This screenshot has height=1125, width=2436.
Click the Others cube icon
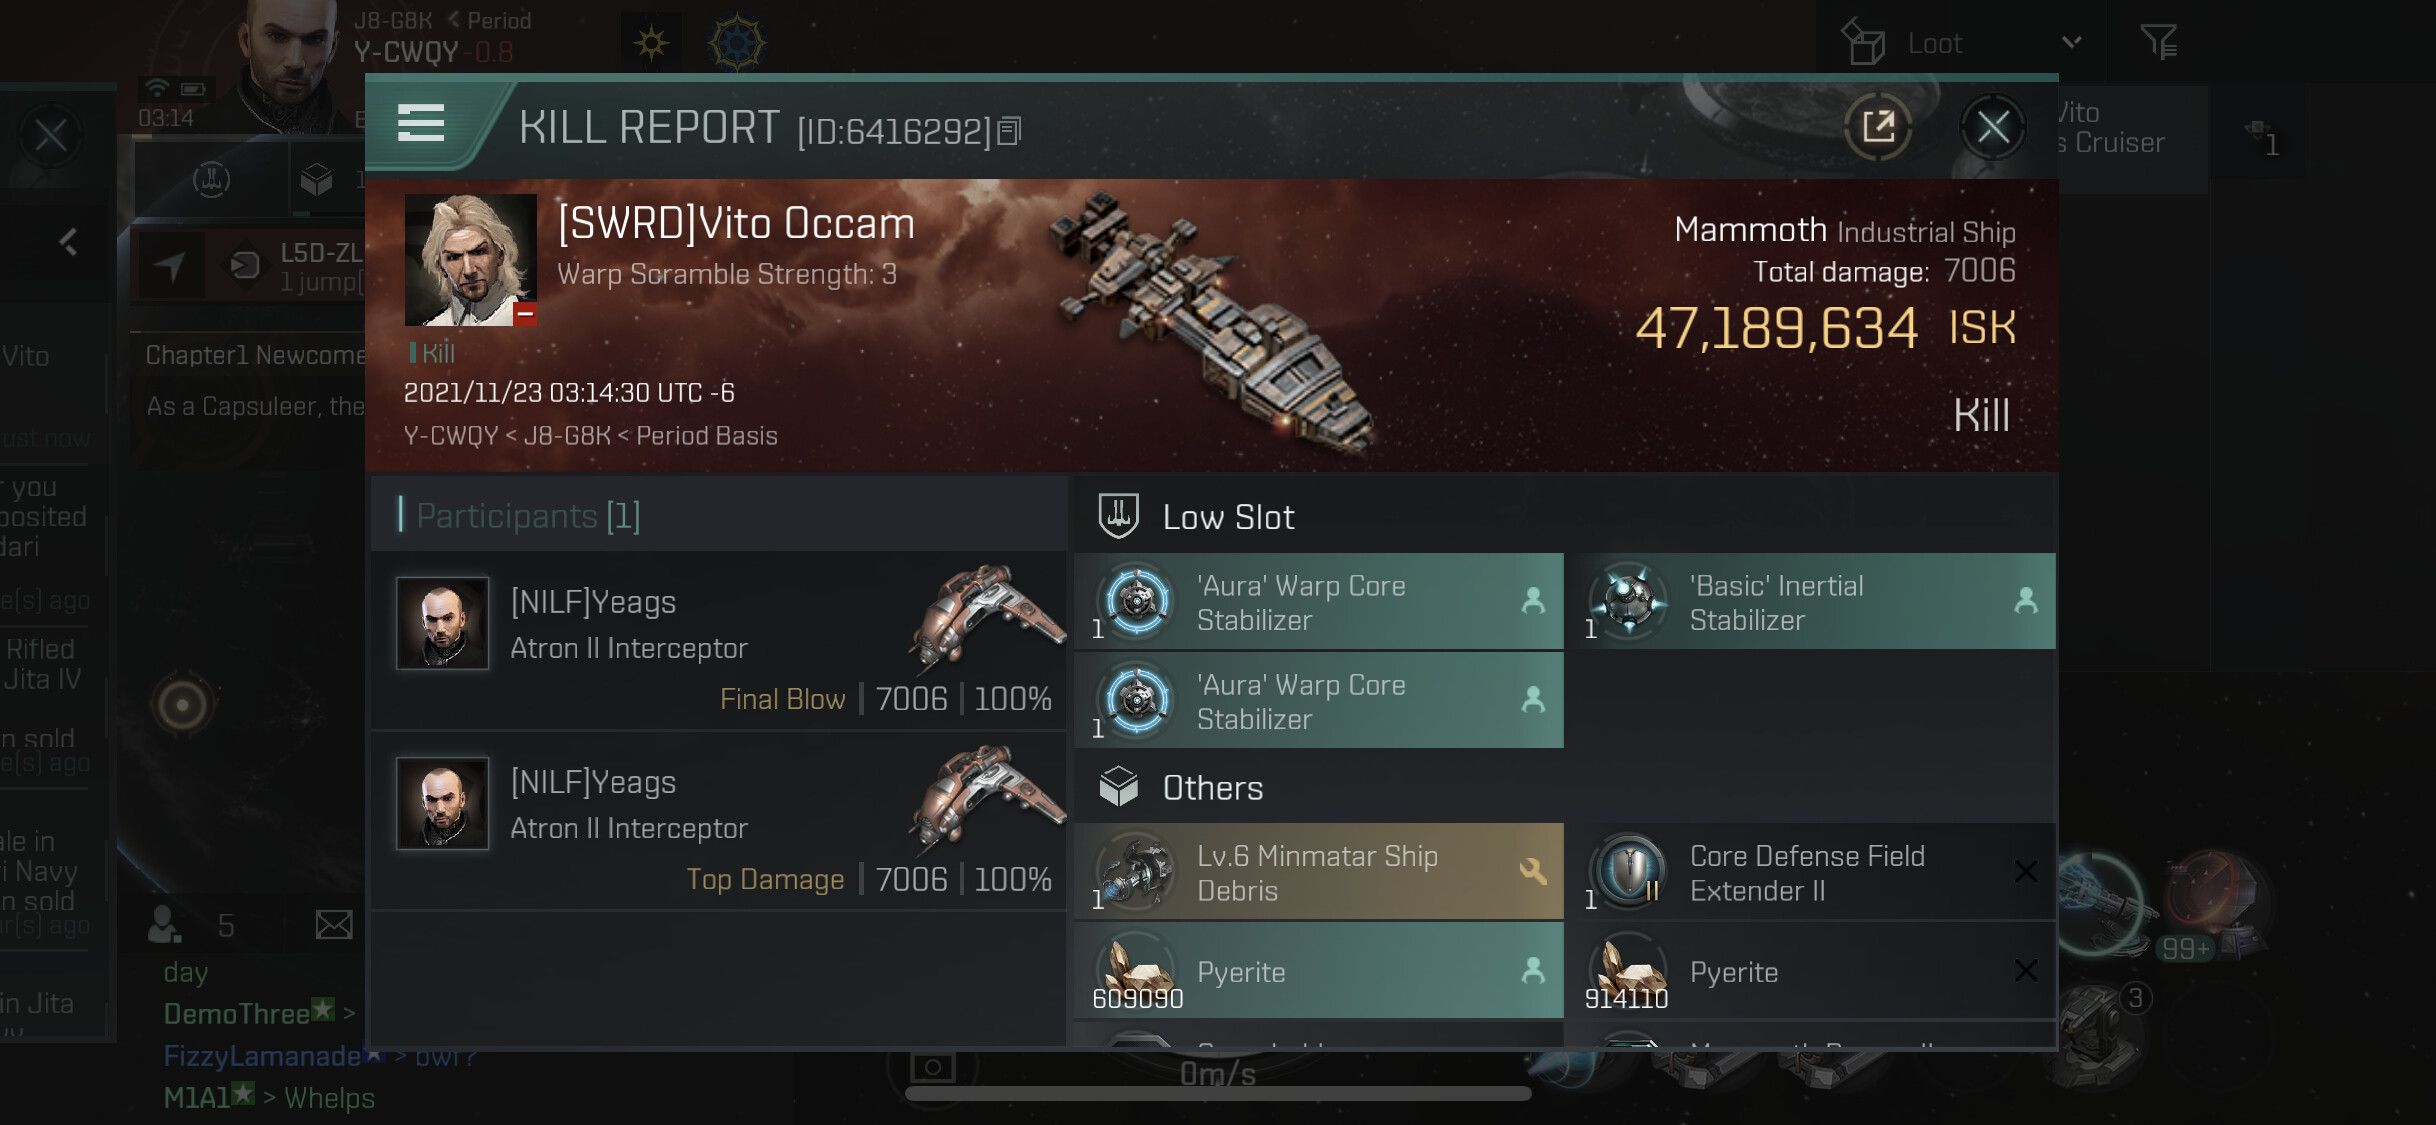point(1118,787)
